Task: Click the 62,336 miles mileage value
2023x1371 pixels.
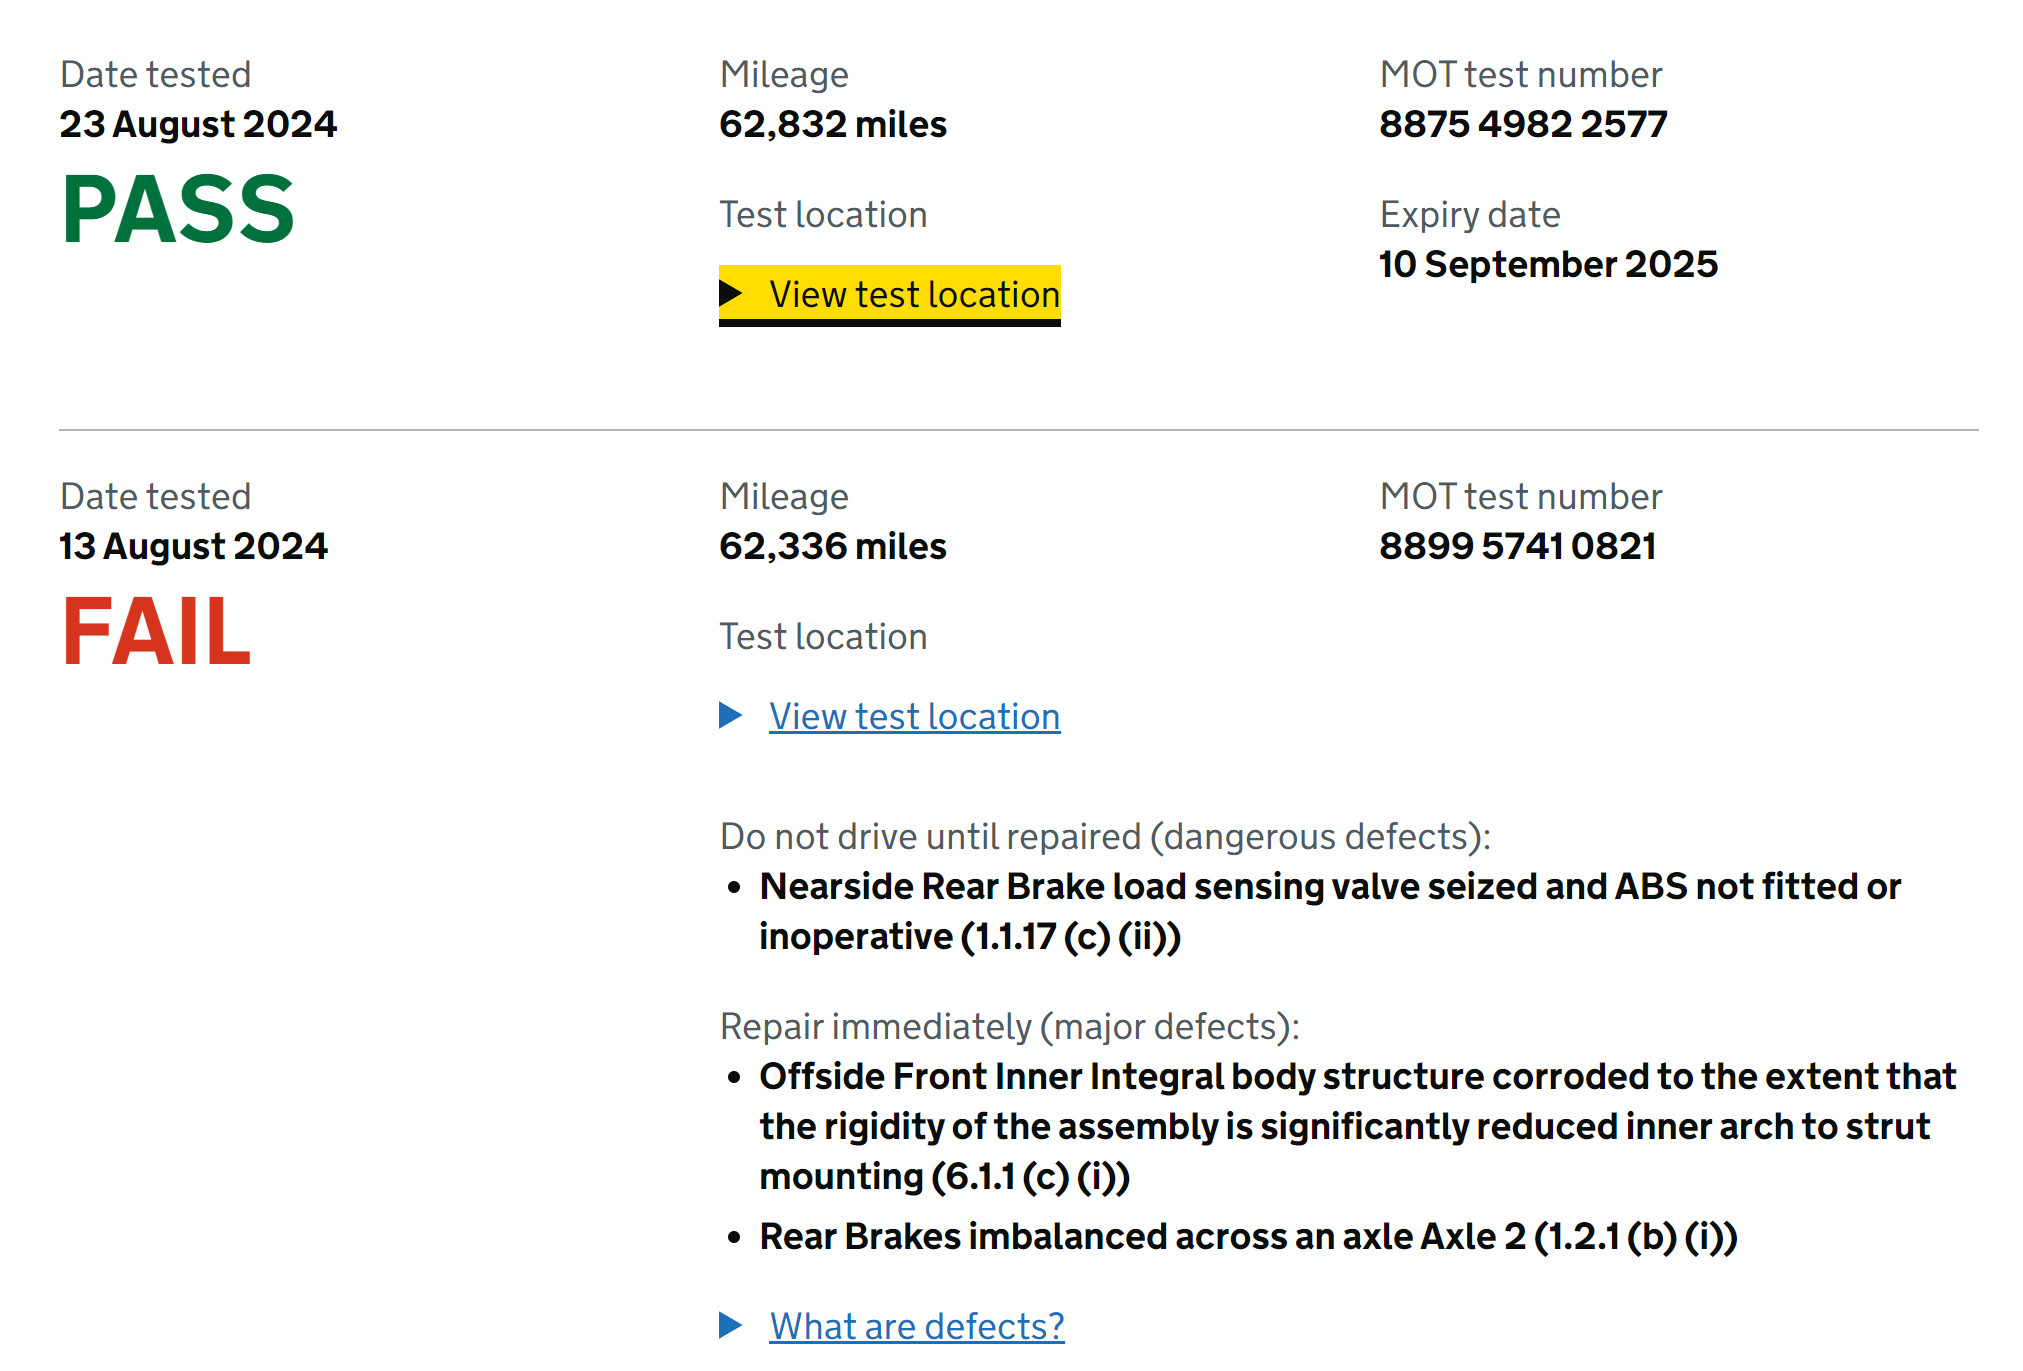Action: [832, 547]
